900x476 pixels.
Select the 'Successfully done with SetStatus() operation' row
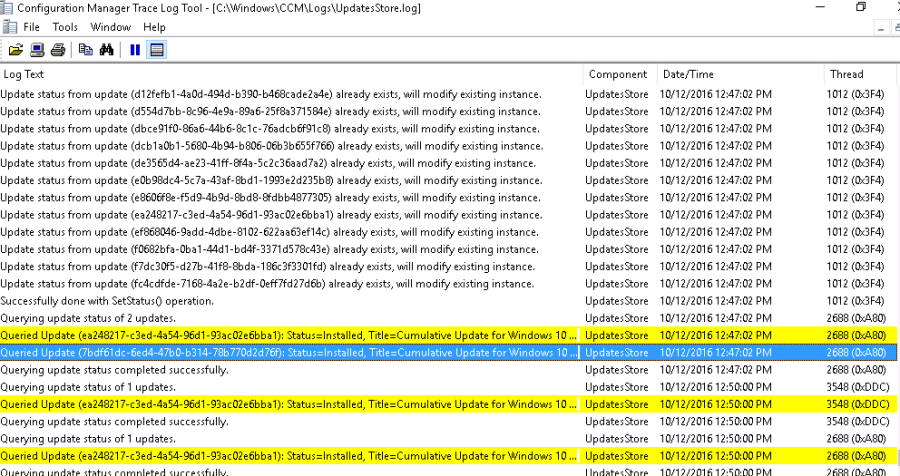pyautogui.click(x=290, y=301)
